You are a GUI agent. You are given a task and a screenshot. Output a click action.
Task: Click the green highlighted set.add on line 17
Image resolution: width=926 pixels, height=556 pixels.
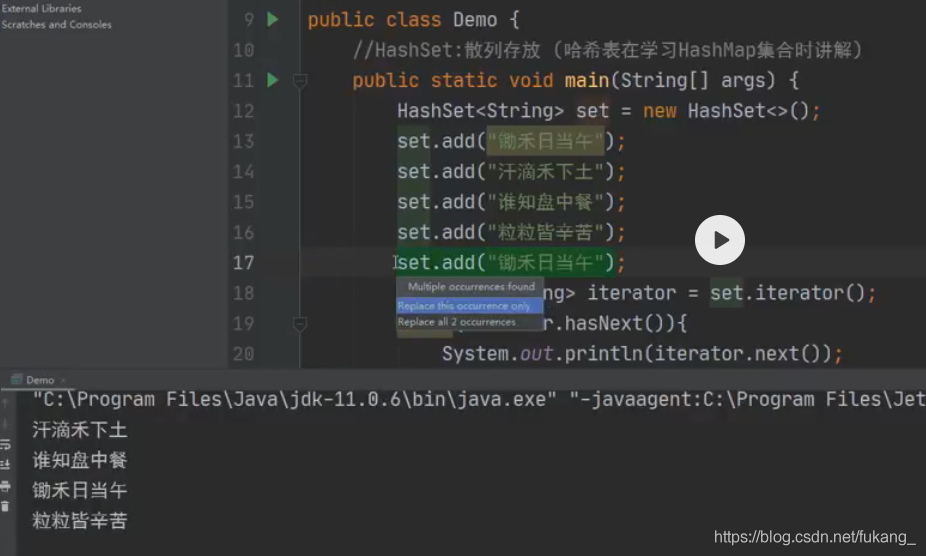pos(507,262)
